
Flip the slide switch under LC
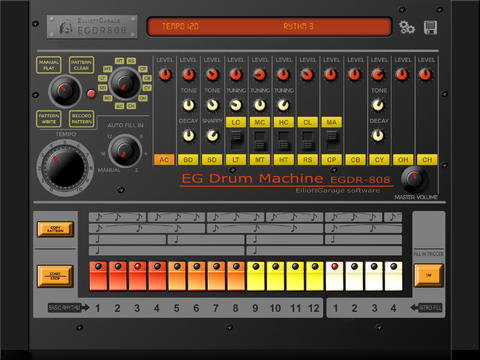[236, 141]
